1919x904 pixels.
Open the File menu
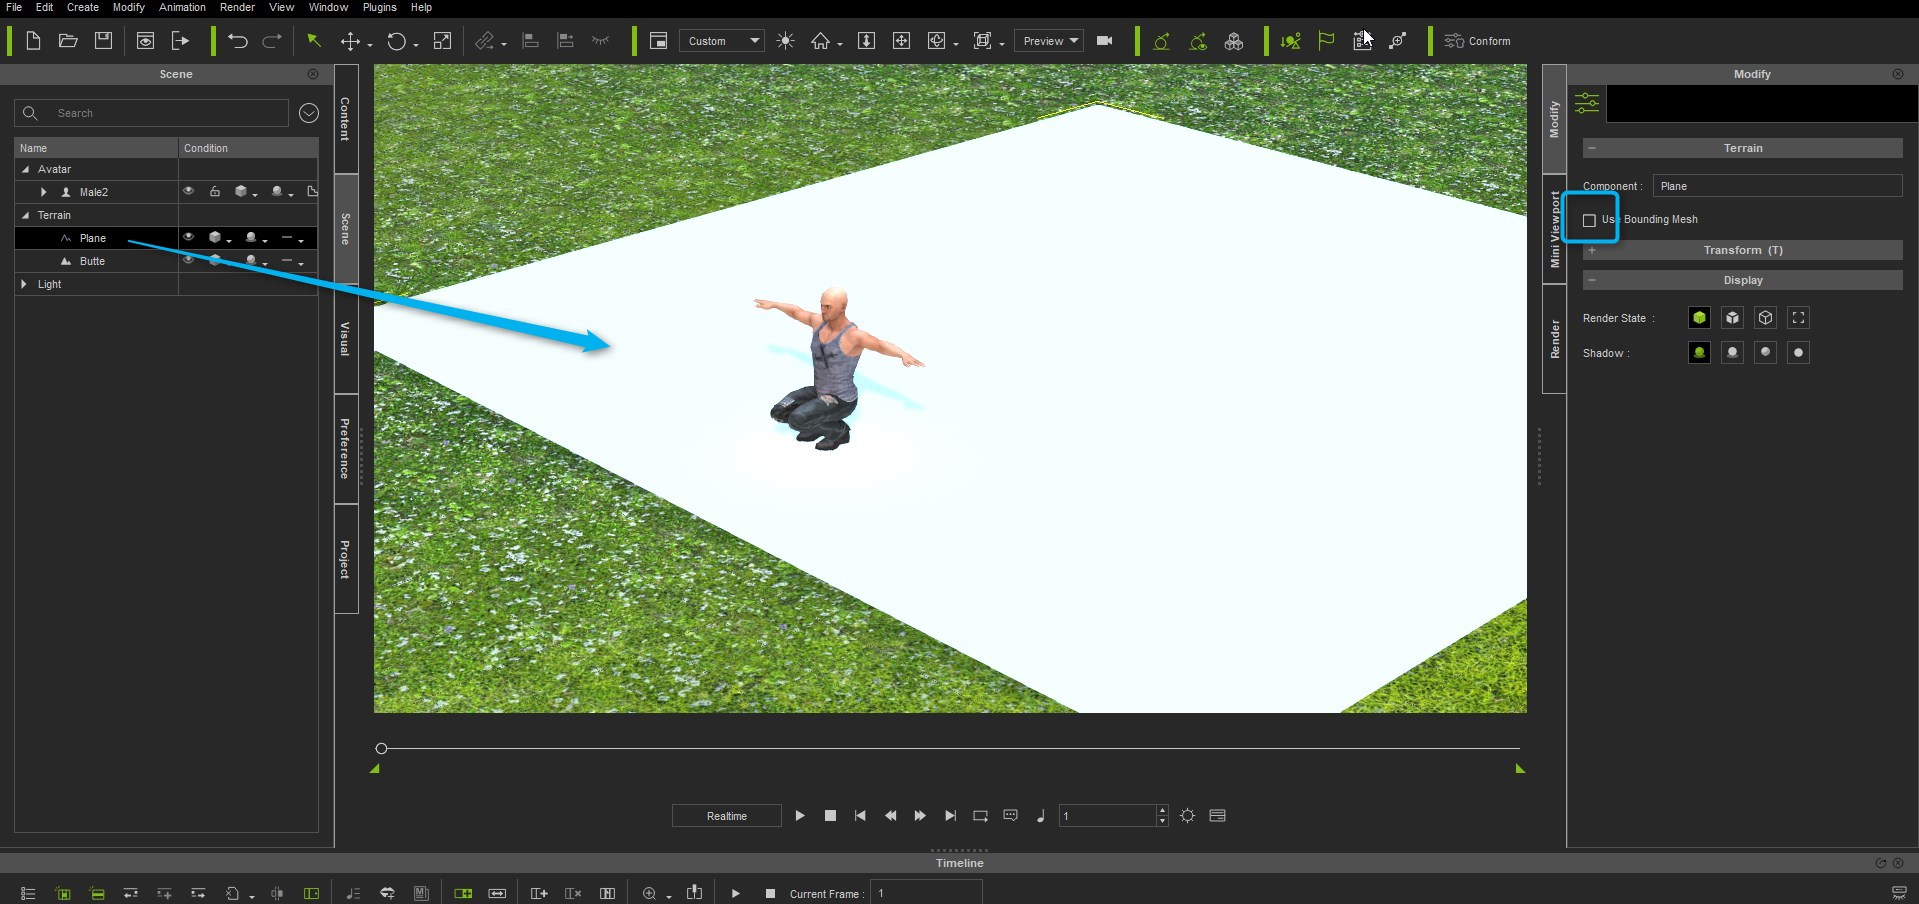pyautogui.click(x=14, y=7)
